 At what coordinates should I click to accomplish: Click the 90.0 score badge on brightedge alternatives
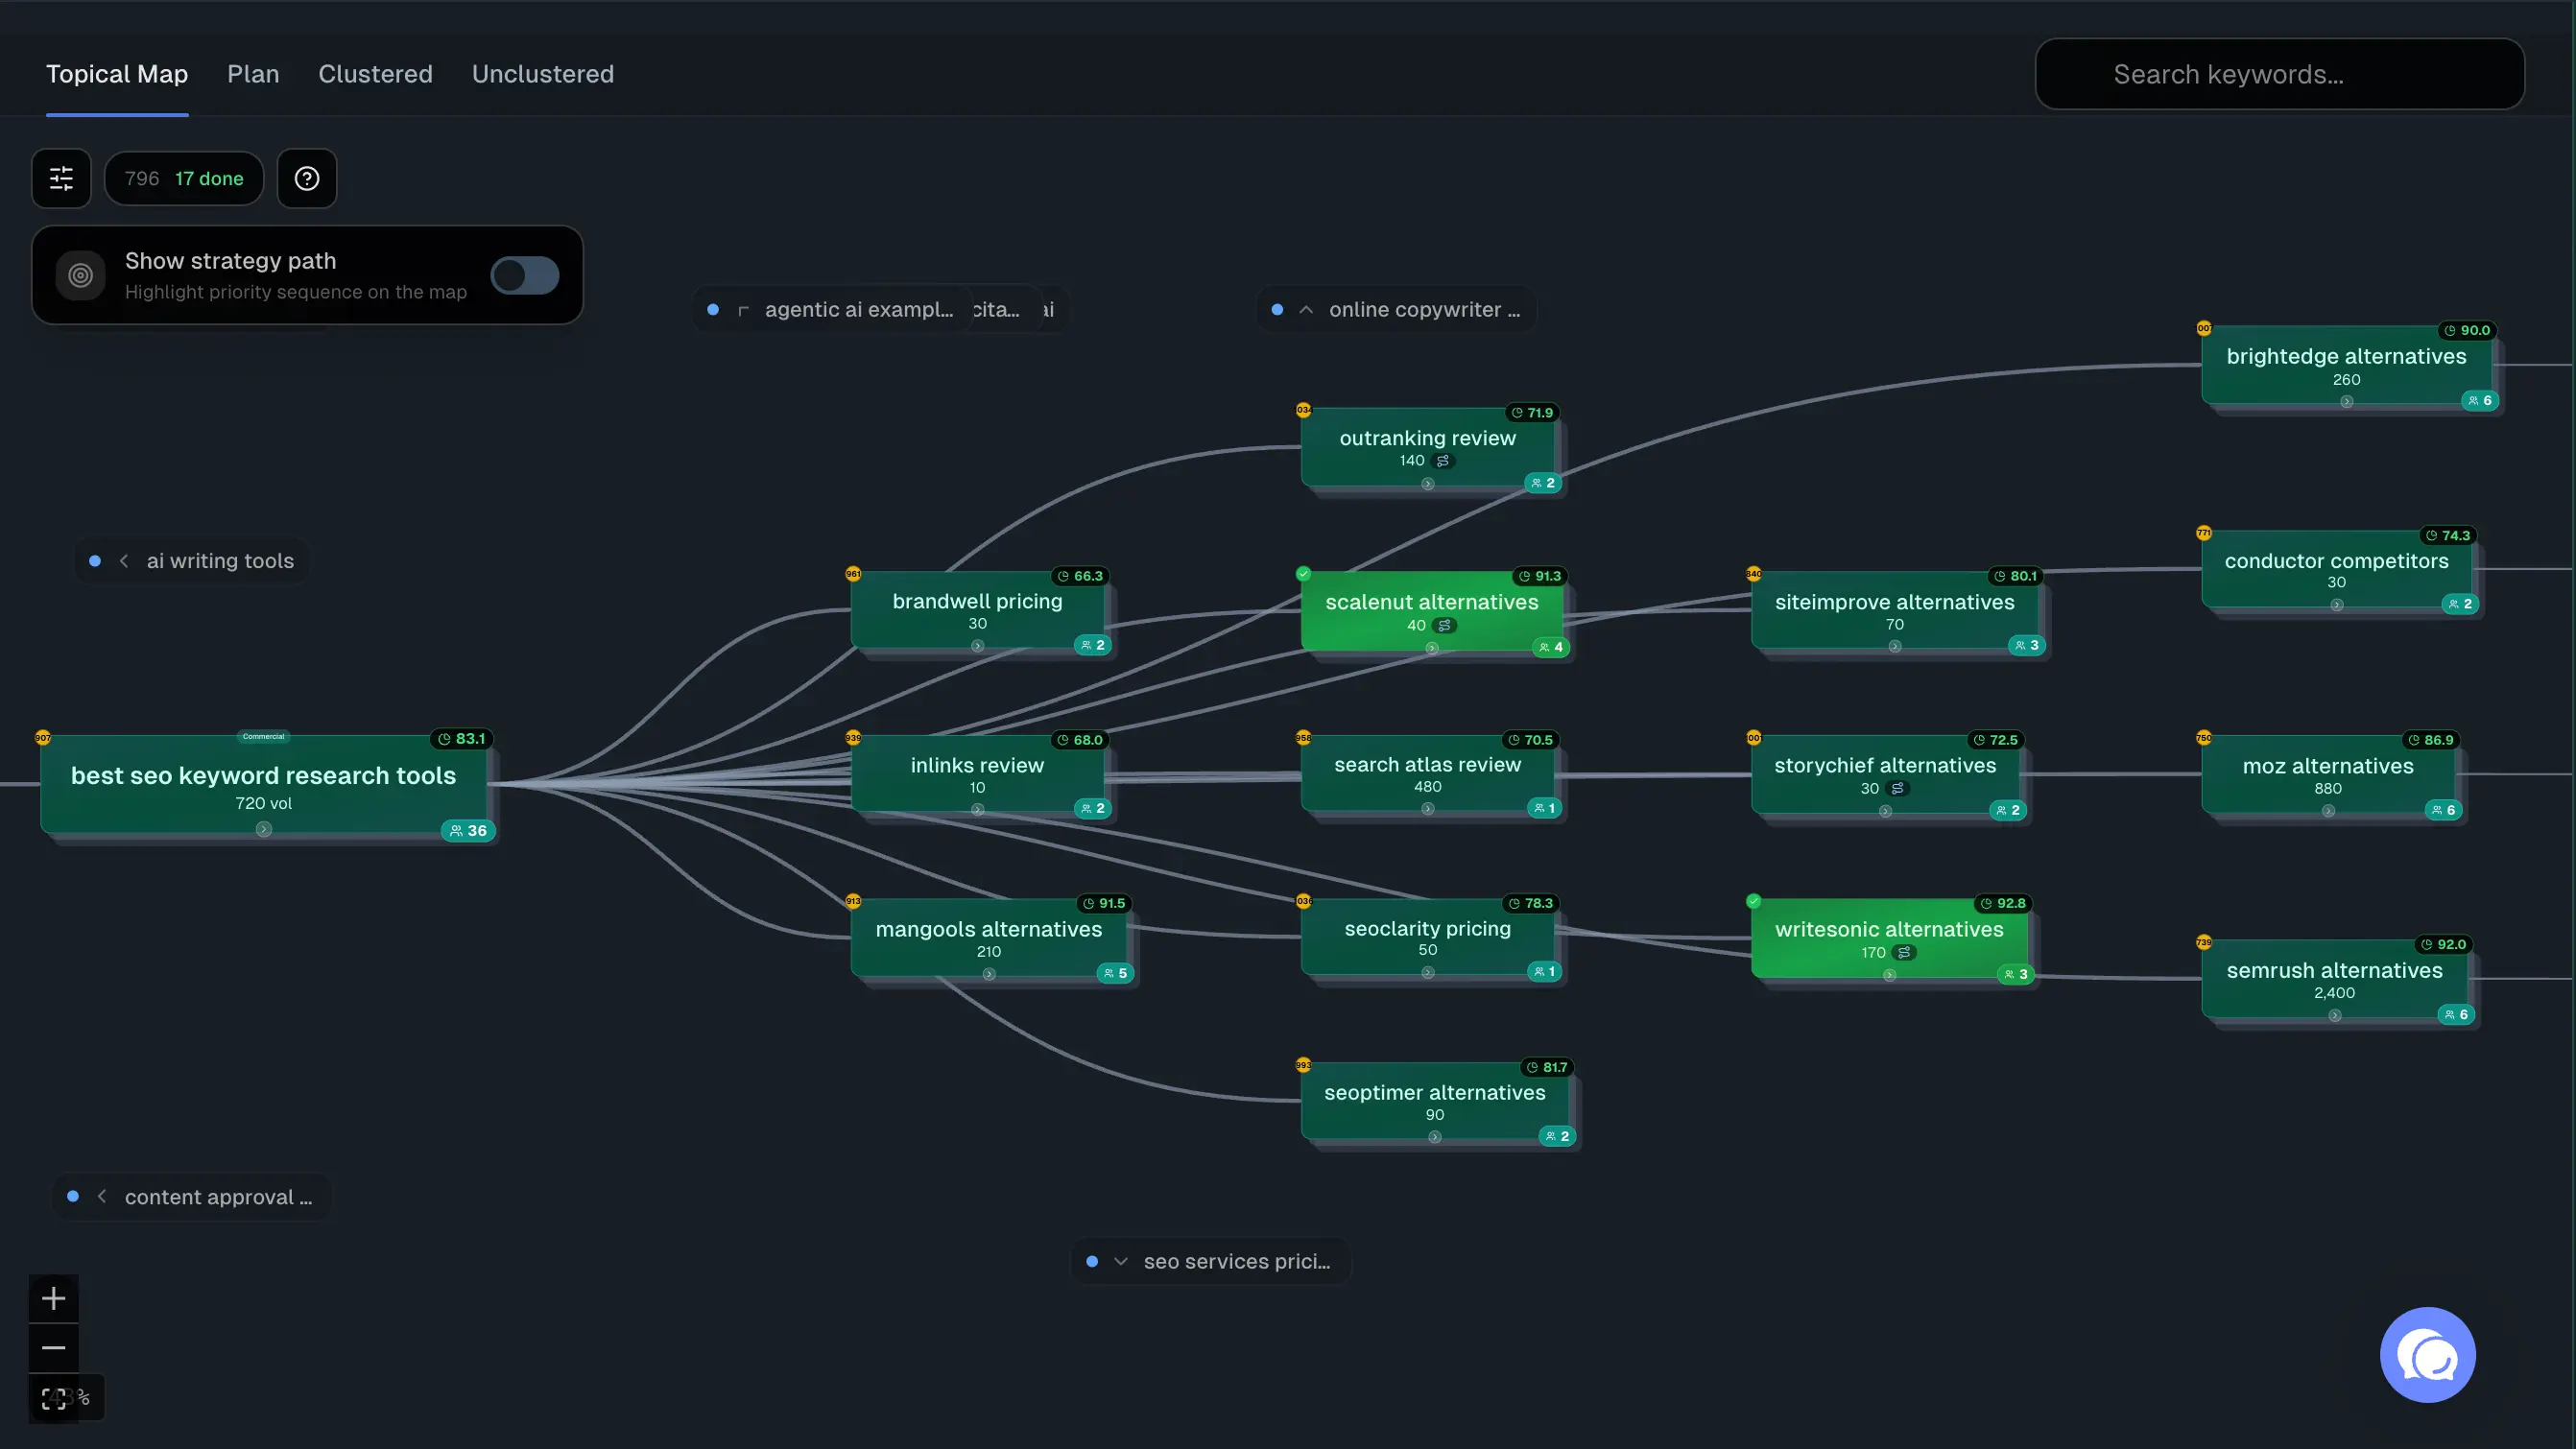click(x=2467, y=330)
